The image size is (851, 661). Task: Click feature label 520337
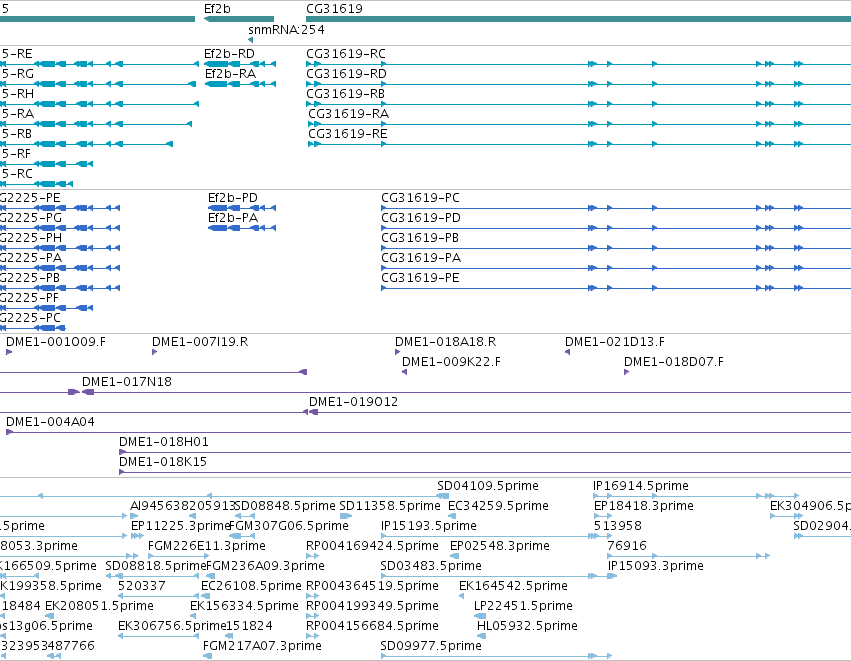(x=142, y=587)
